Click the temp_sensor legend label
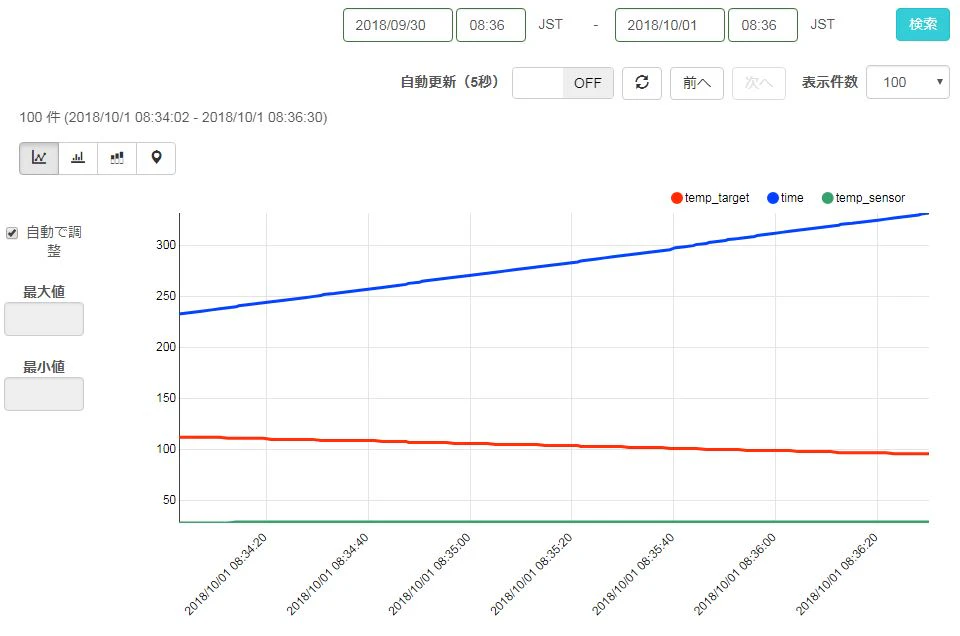Screen dimensions: 960x636 click(870, 198)
